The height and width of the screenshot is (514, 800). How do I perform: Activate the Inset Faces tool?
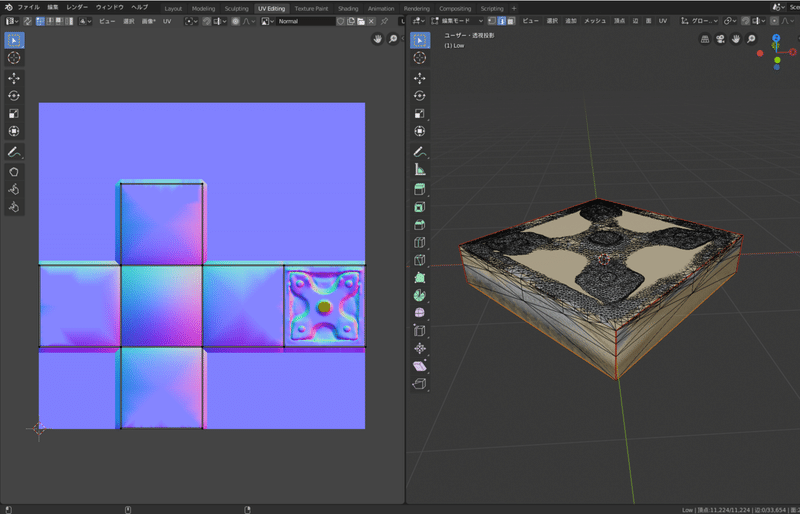(x=419, y=207)
